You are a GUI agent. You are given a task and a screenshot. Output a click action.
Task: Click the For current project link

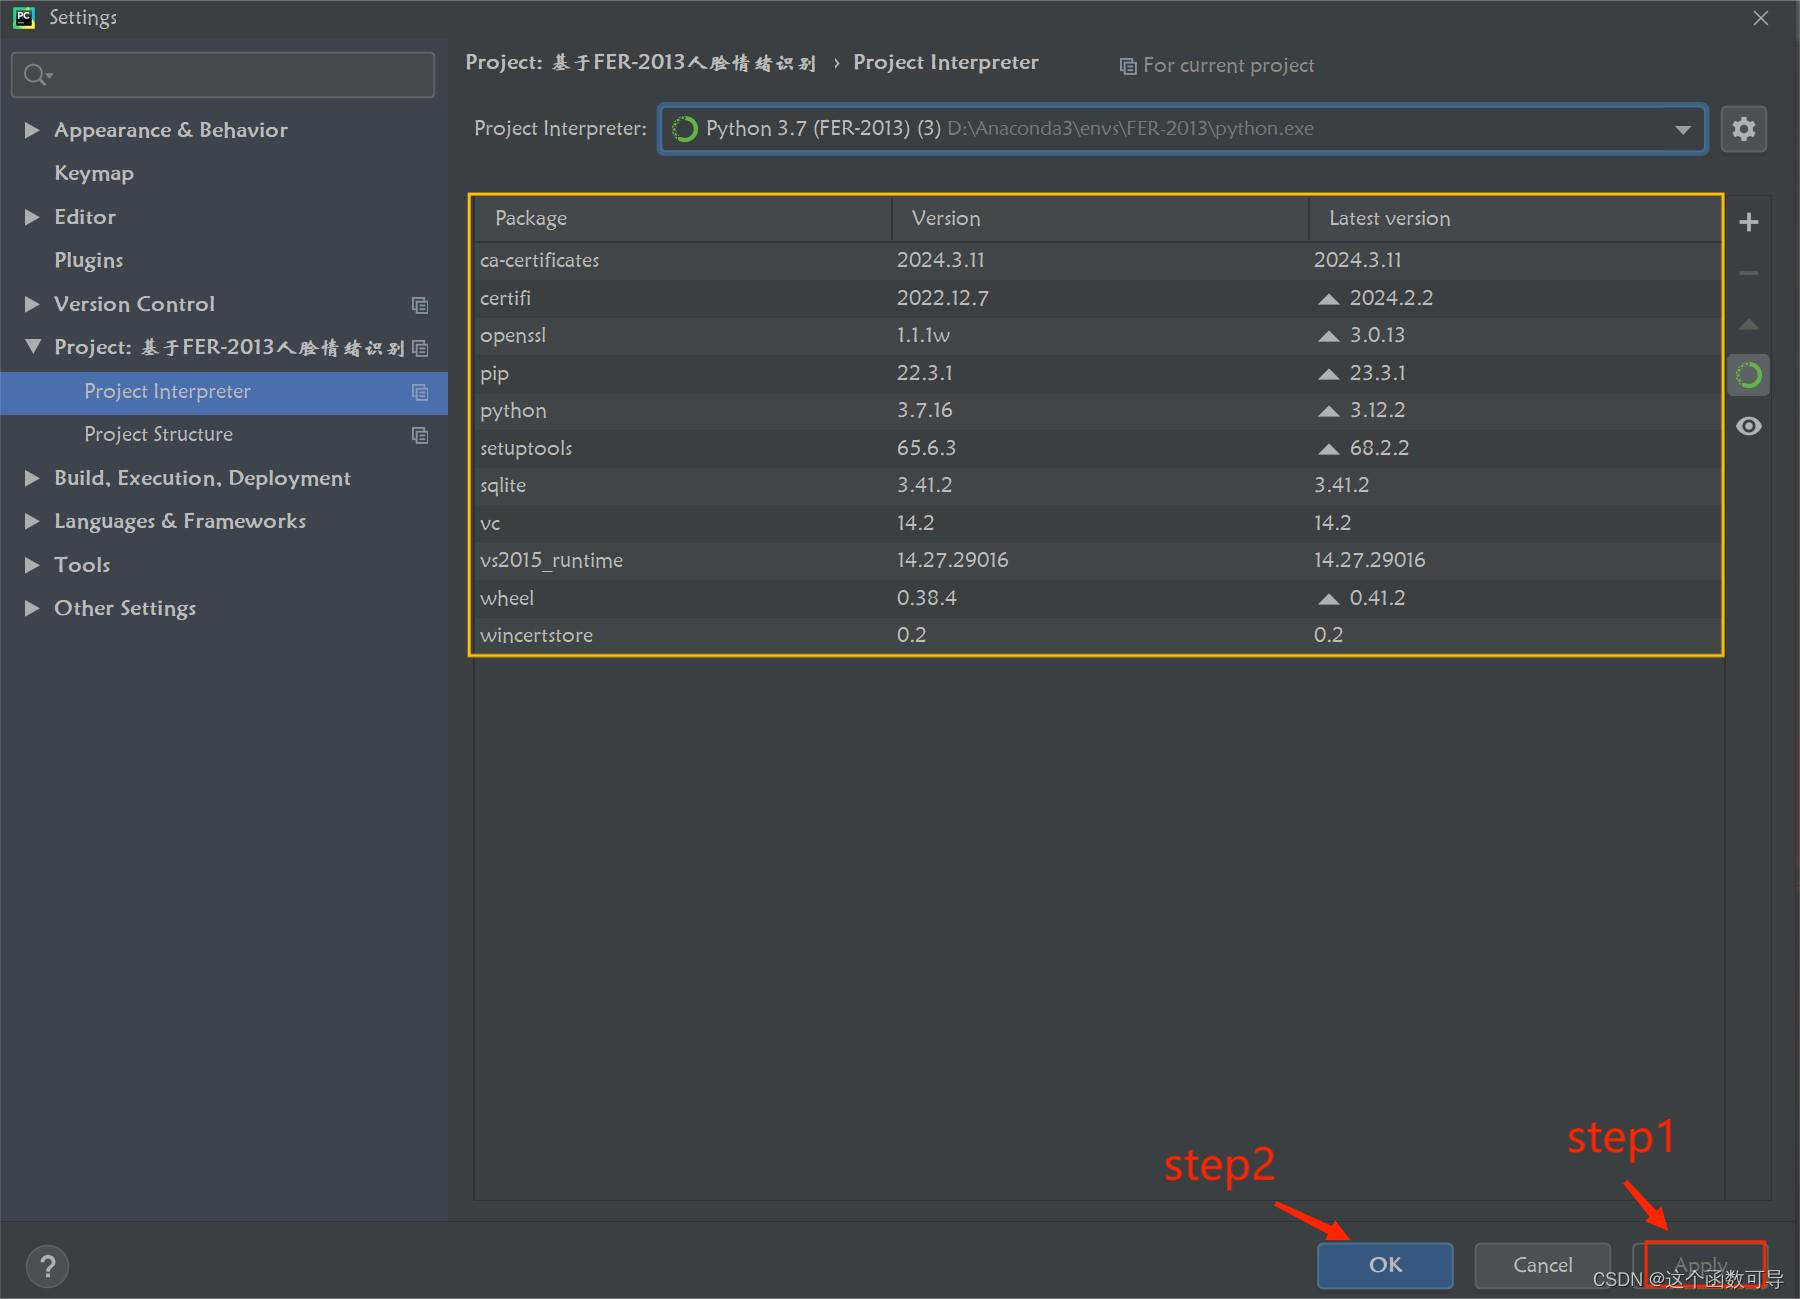1227,64
